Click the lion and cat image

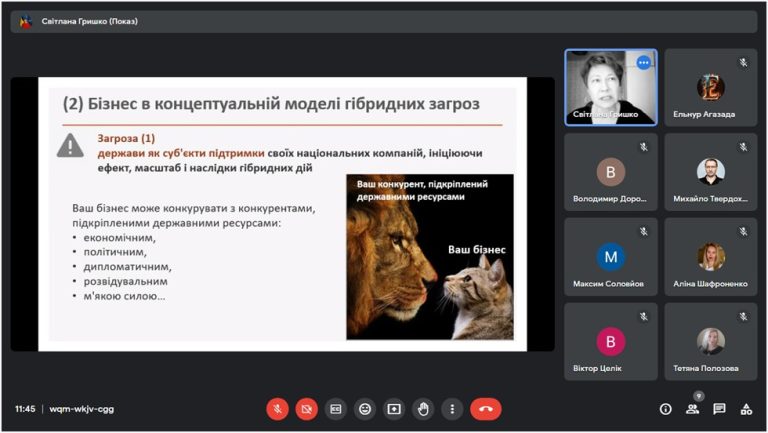click(x=430, y=257)
